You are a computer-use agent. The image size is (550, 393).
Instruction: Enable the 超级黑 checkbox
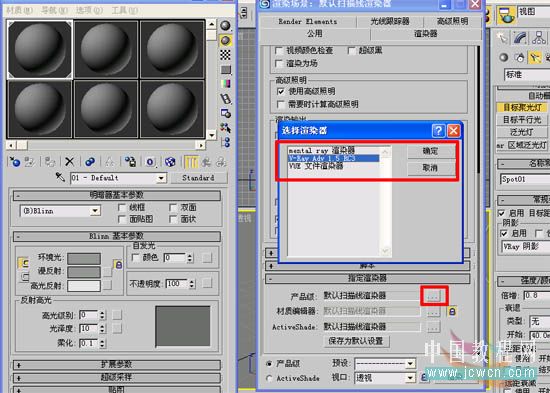pos(351,51)
